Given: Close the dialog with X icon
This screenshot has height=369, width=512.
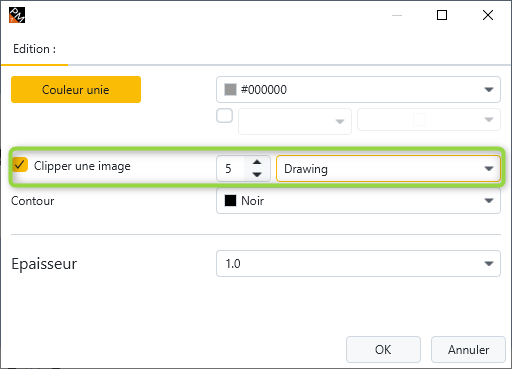Looking at the screenshot, I should [x=488, y=15].
